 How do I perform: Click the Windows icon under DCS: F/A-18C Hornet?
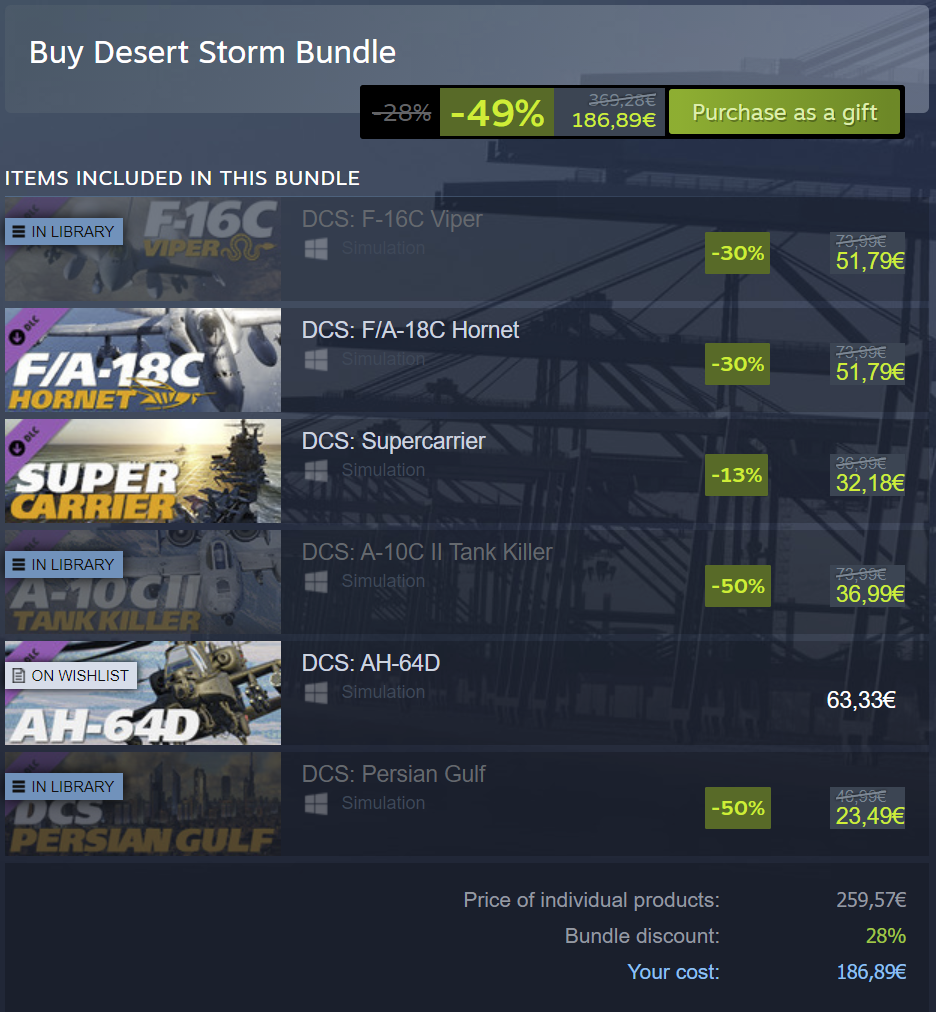316,359
